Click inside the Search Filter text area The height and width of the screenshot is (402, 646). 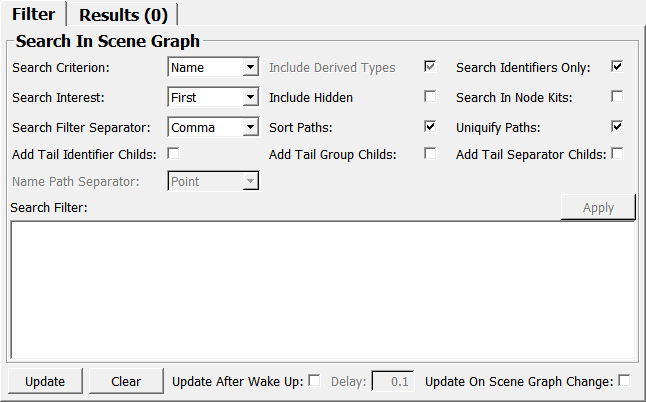click(x=323, y=290)
